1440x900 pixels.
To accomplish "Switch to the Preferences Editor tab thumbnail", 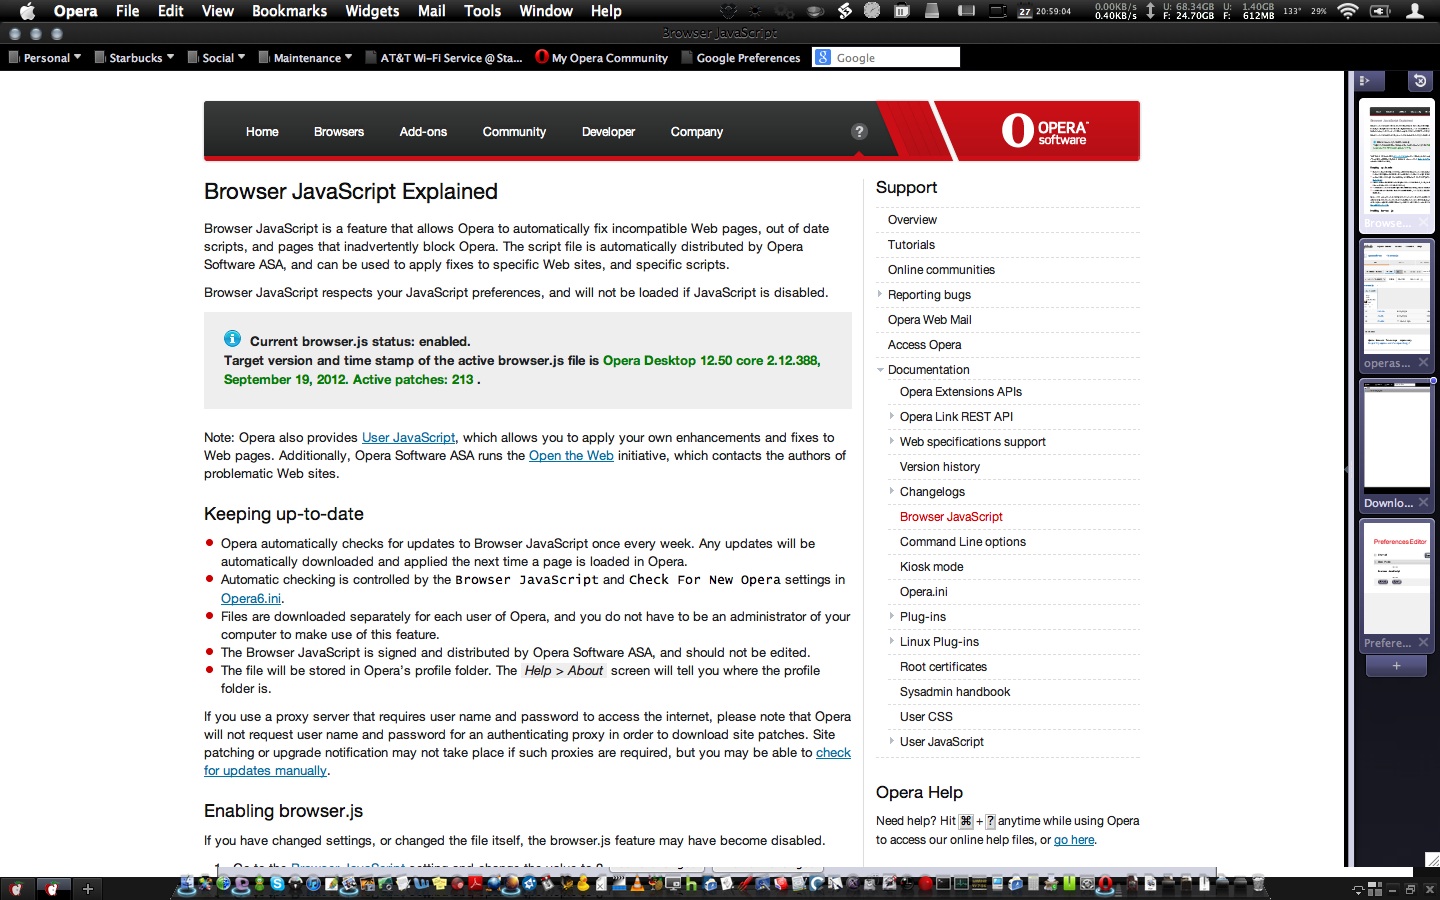I will click(x=1396, y=585).
